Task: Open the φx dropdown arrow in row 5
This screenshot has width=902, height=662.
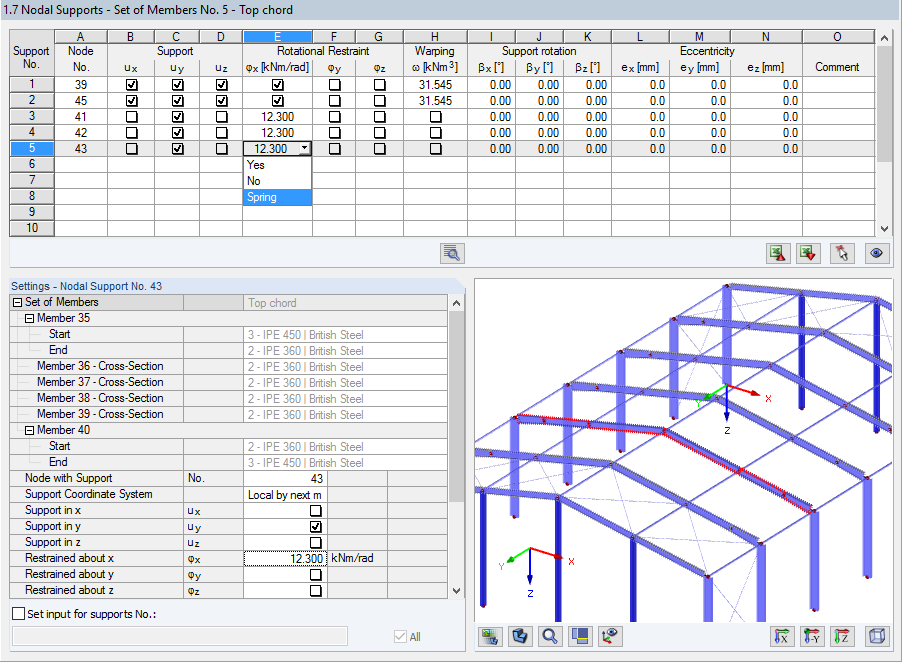Action: point(304,149)
